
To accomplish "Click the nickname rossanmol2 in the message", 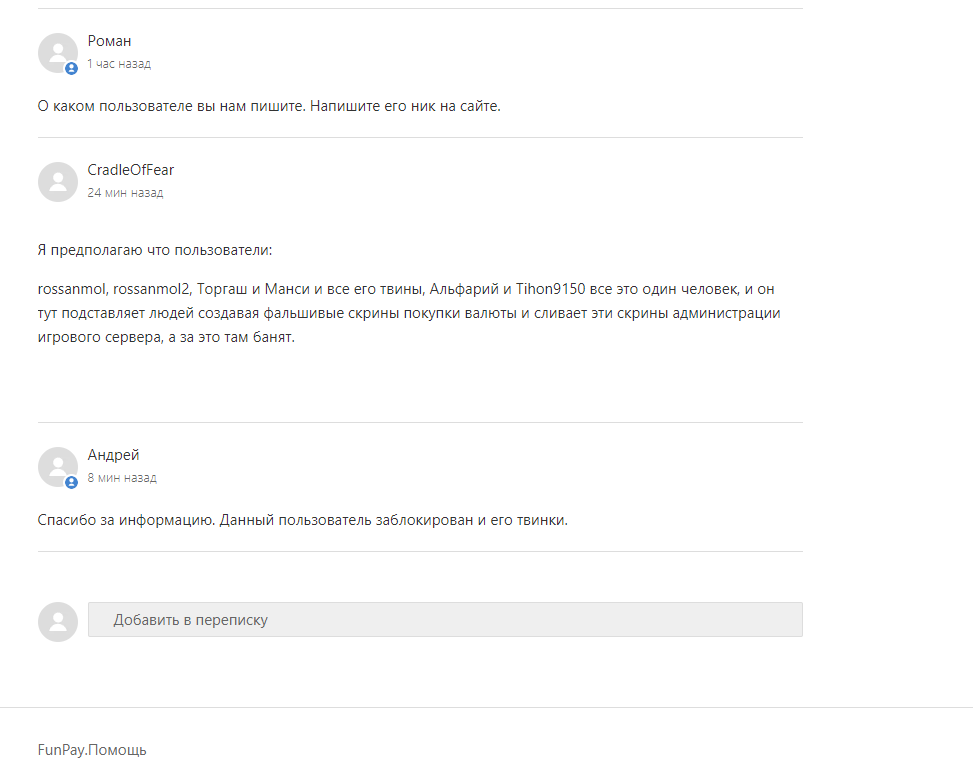I will point(151,289).
